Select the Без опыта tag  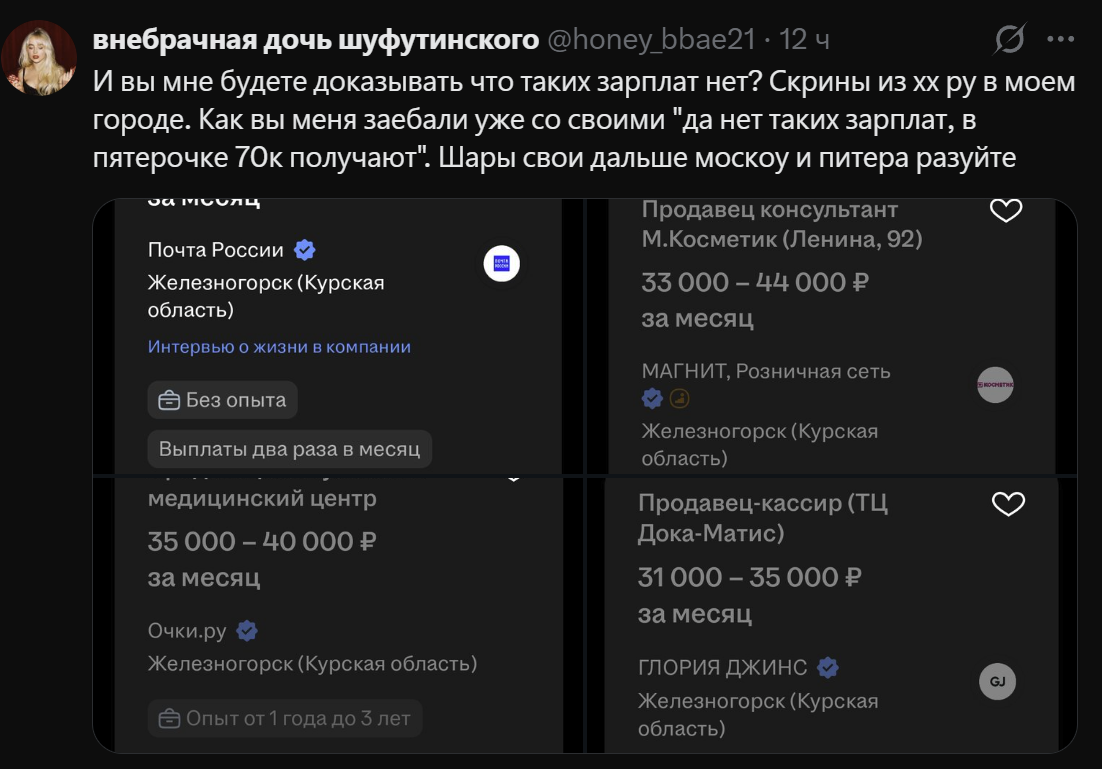[x=222, y=400]
